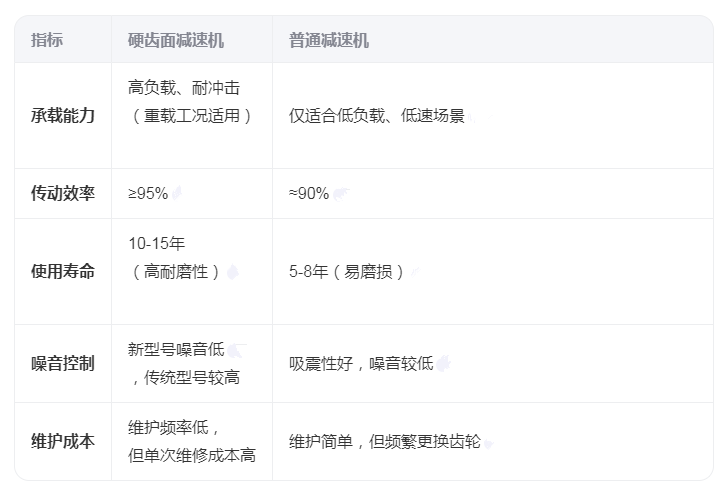Viewport: 725px width, 489px height.
Task: Select the 维护成本 row label
Action: pos(63,442)
